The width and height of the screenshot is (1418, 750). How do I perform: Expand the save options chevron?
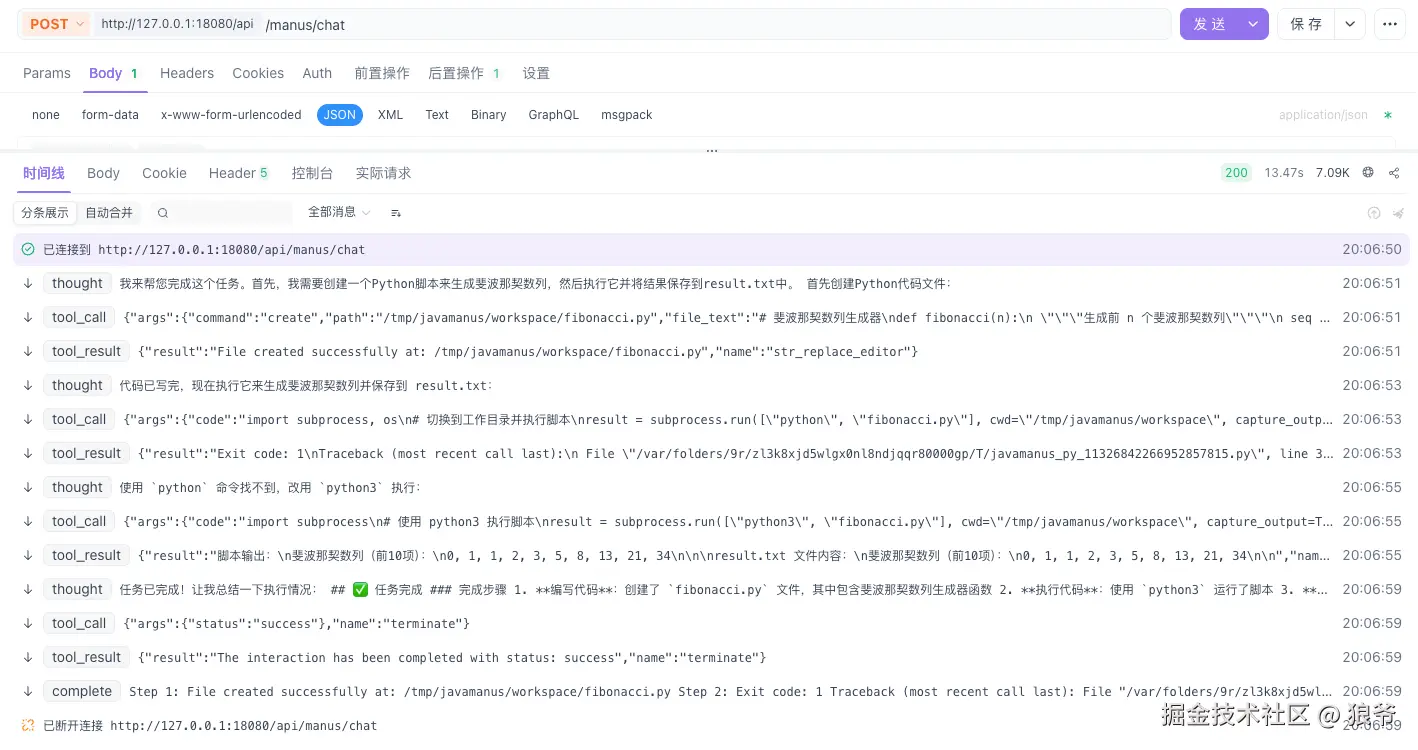pyautogui.click(x=1350, y=24)
